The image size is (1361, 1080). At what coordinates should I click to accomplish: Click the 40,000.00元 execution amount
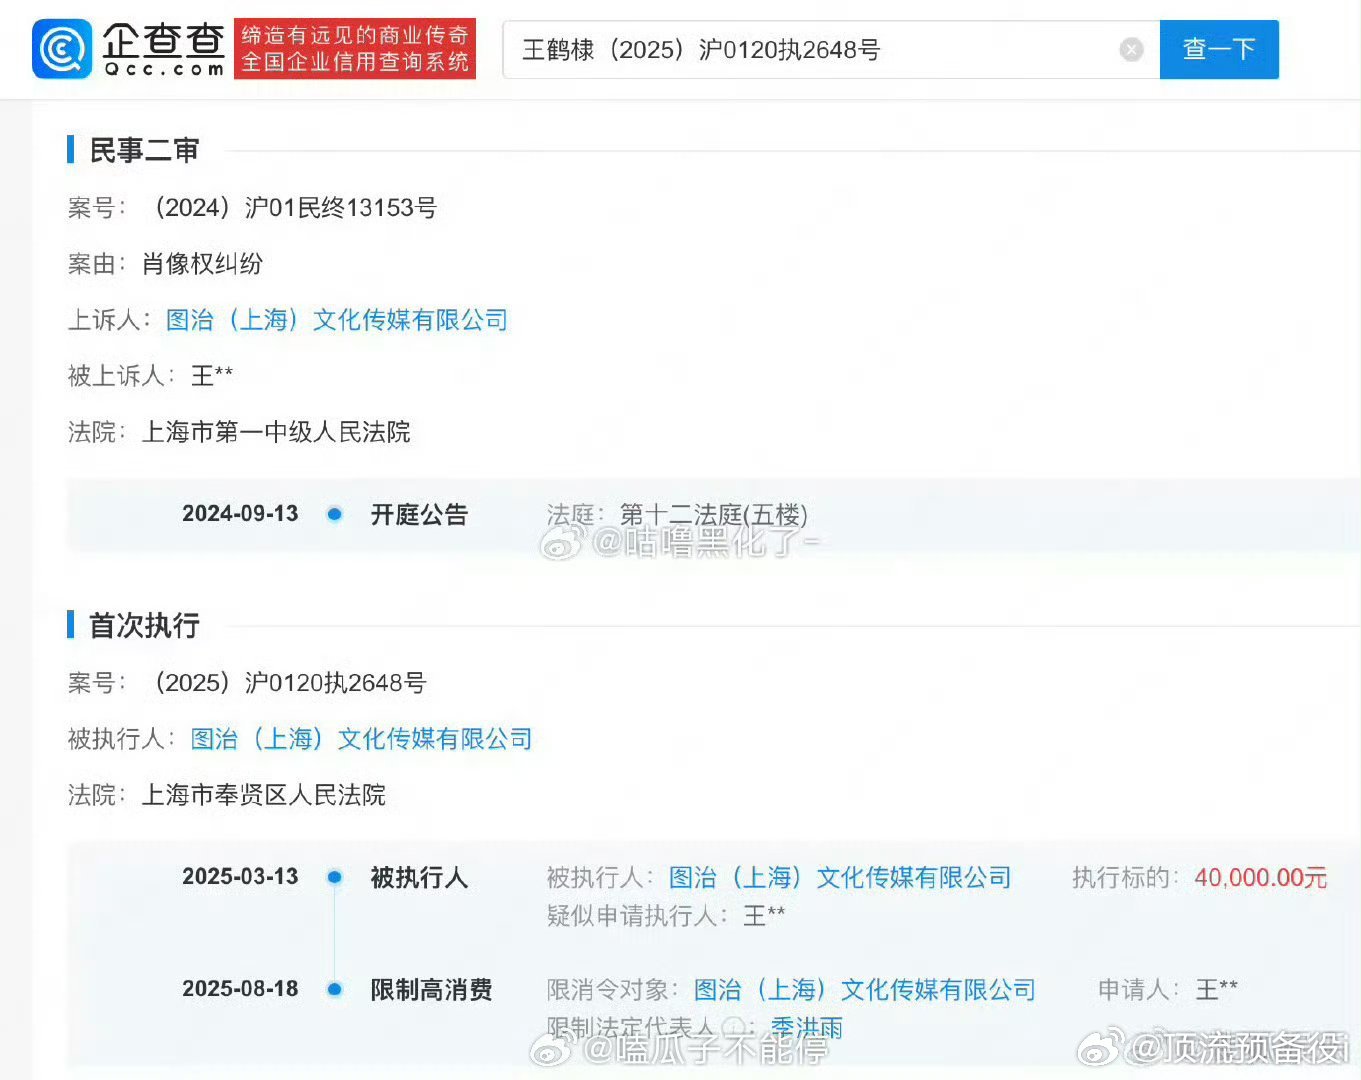point(1261,877)
